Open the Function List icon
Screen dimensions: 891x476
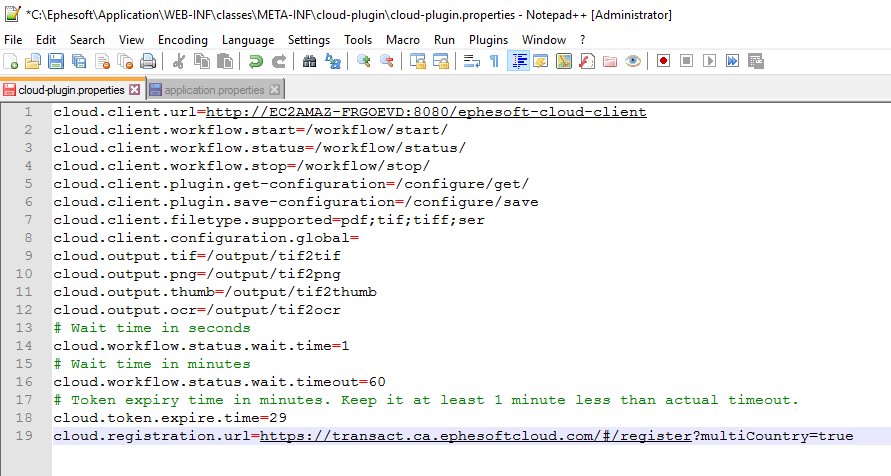[x=587, y=61]
